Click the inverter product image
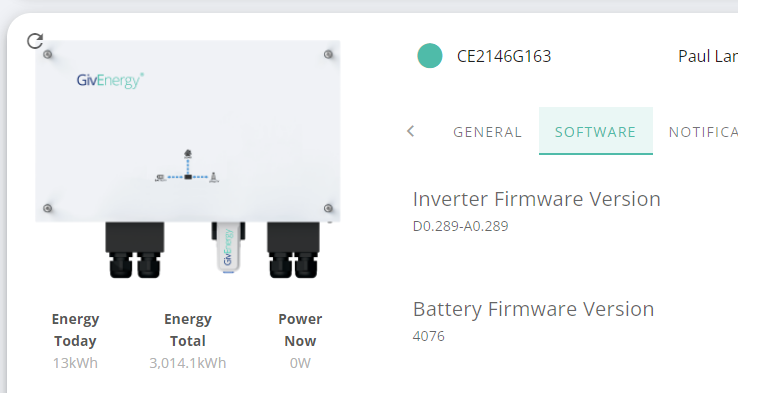Screen dimensions: 759x398 pos(188,160)
